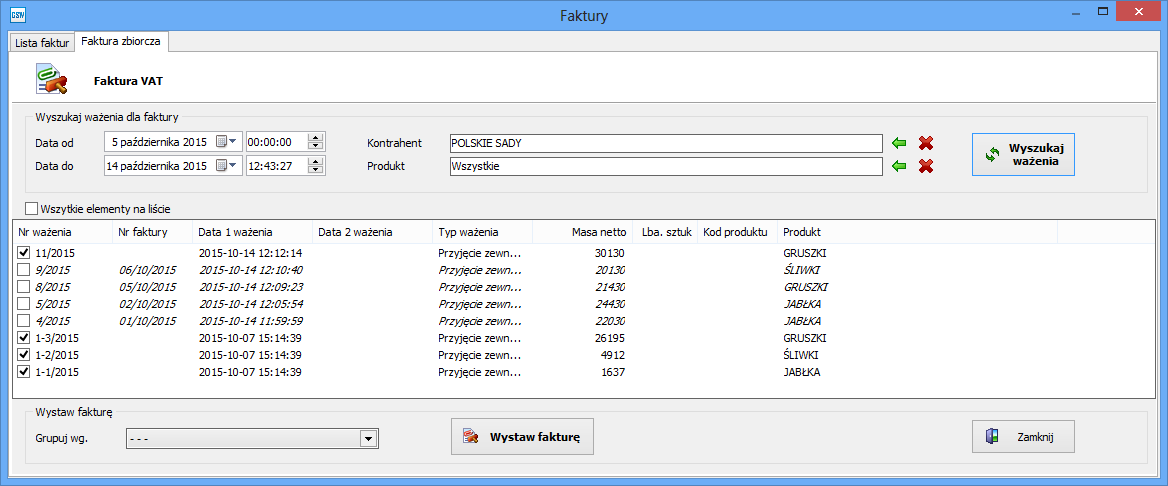Click green arrow next to Produkt field
Viewport: 1168px width, 486px height.
(900, 166)
